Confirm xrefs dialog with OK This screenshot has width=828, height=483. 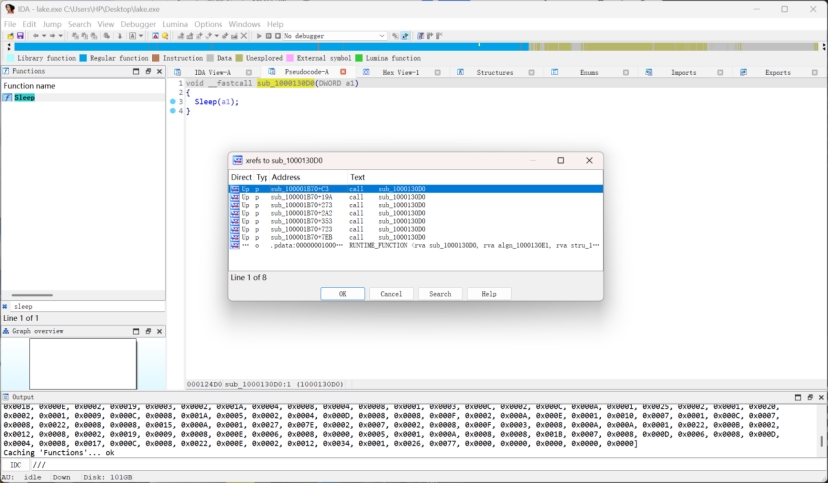point(342,294)
